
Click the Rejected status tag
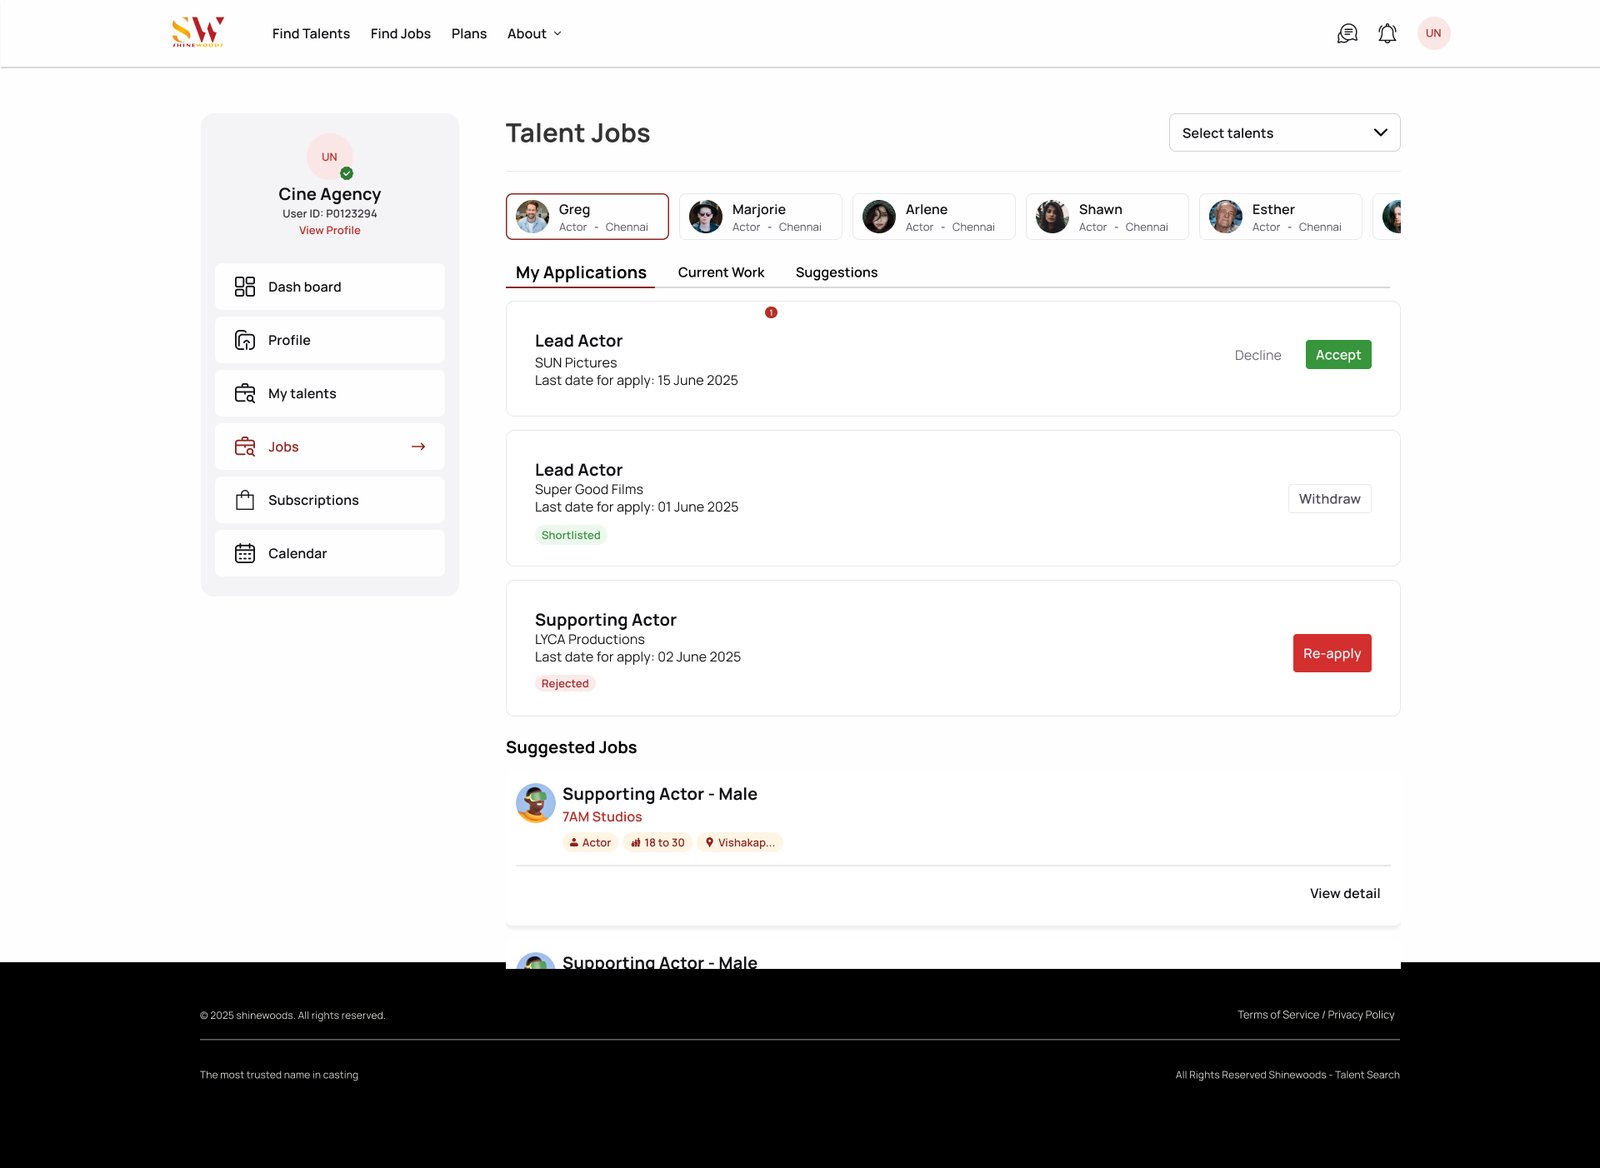[x=565, y=684]
